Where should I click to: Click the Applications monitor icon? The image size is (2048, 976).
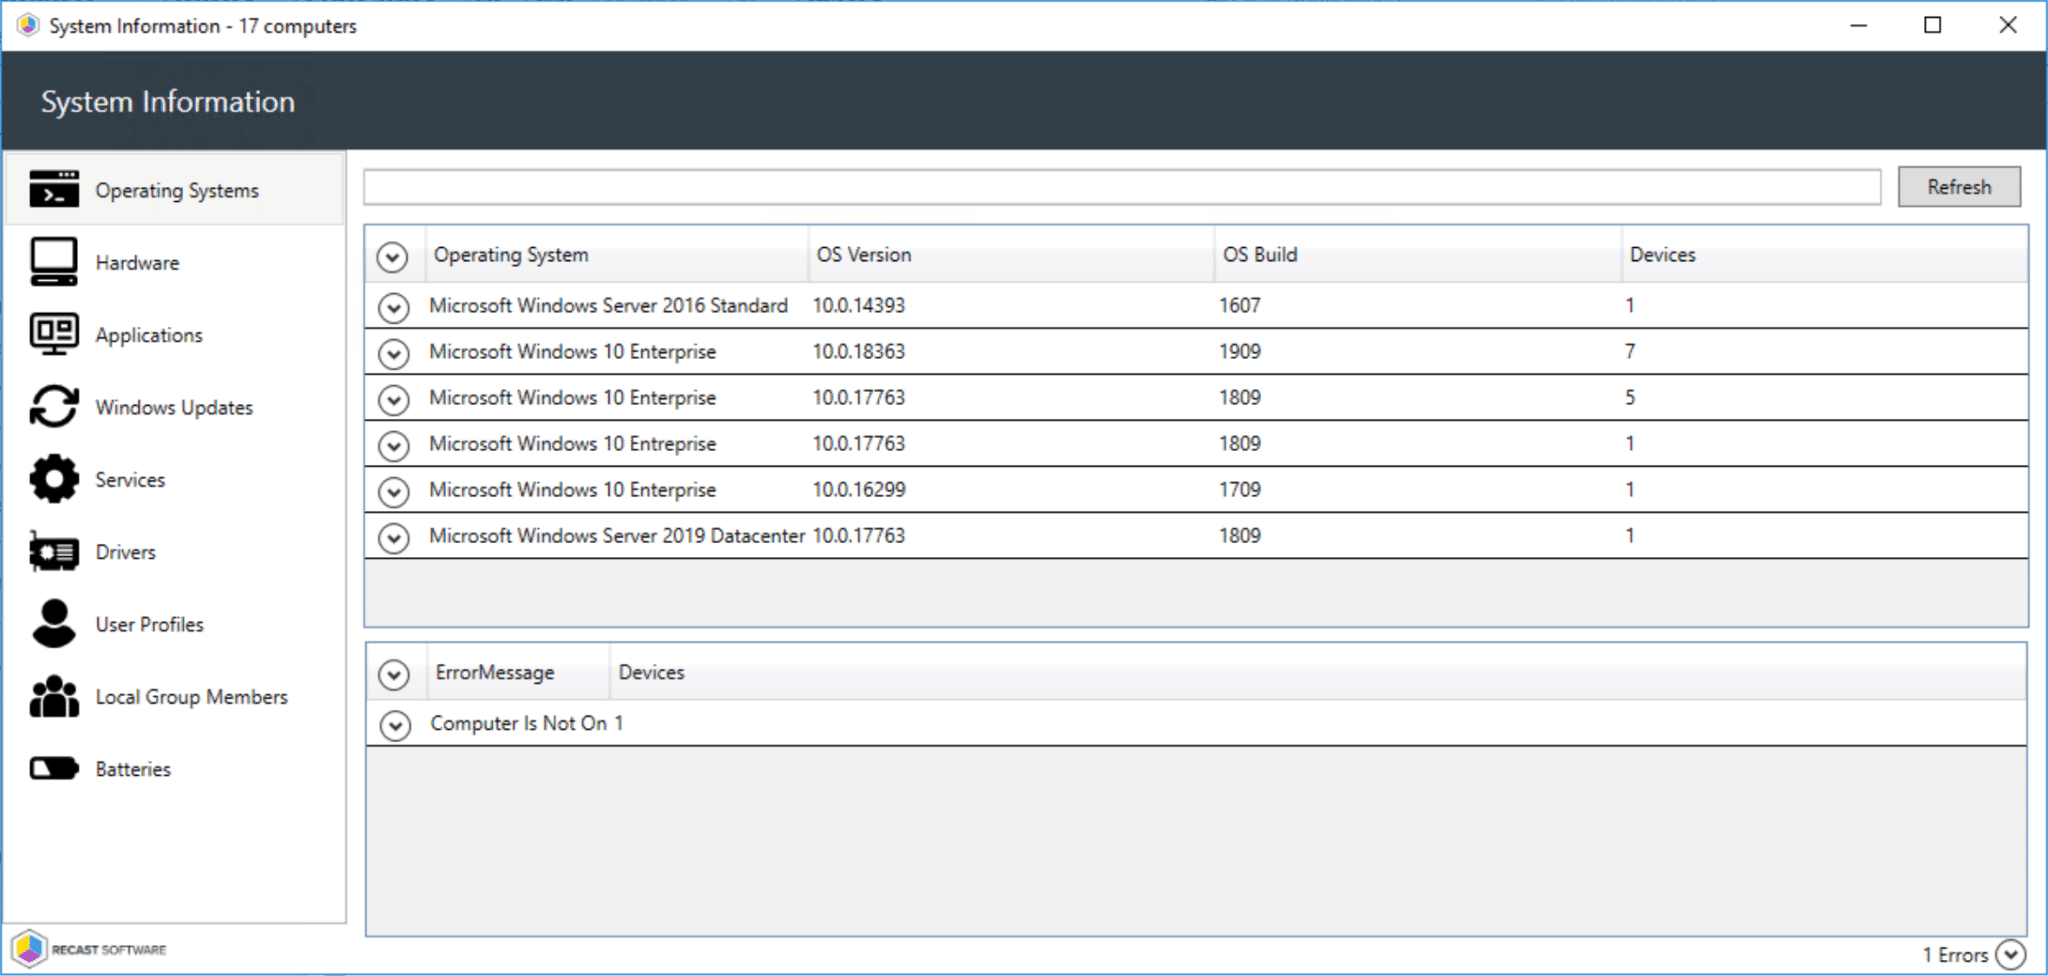point(54,334)
